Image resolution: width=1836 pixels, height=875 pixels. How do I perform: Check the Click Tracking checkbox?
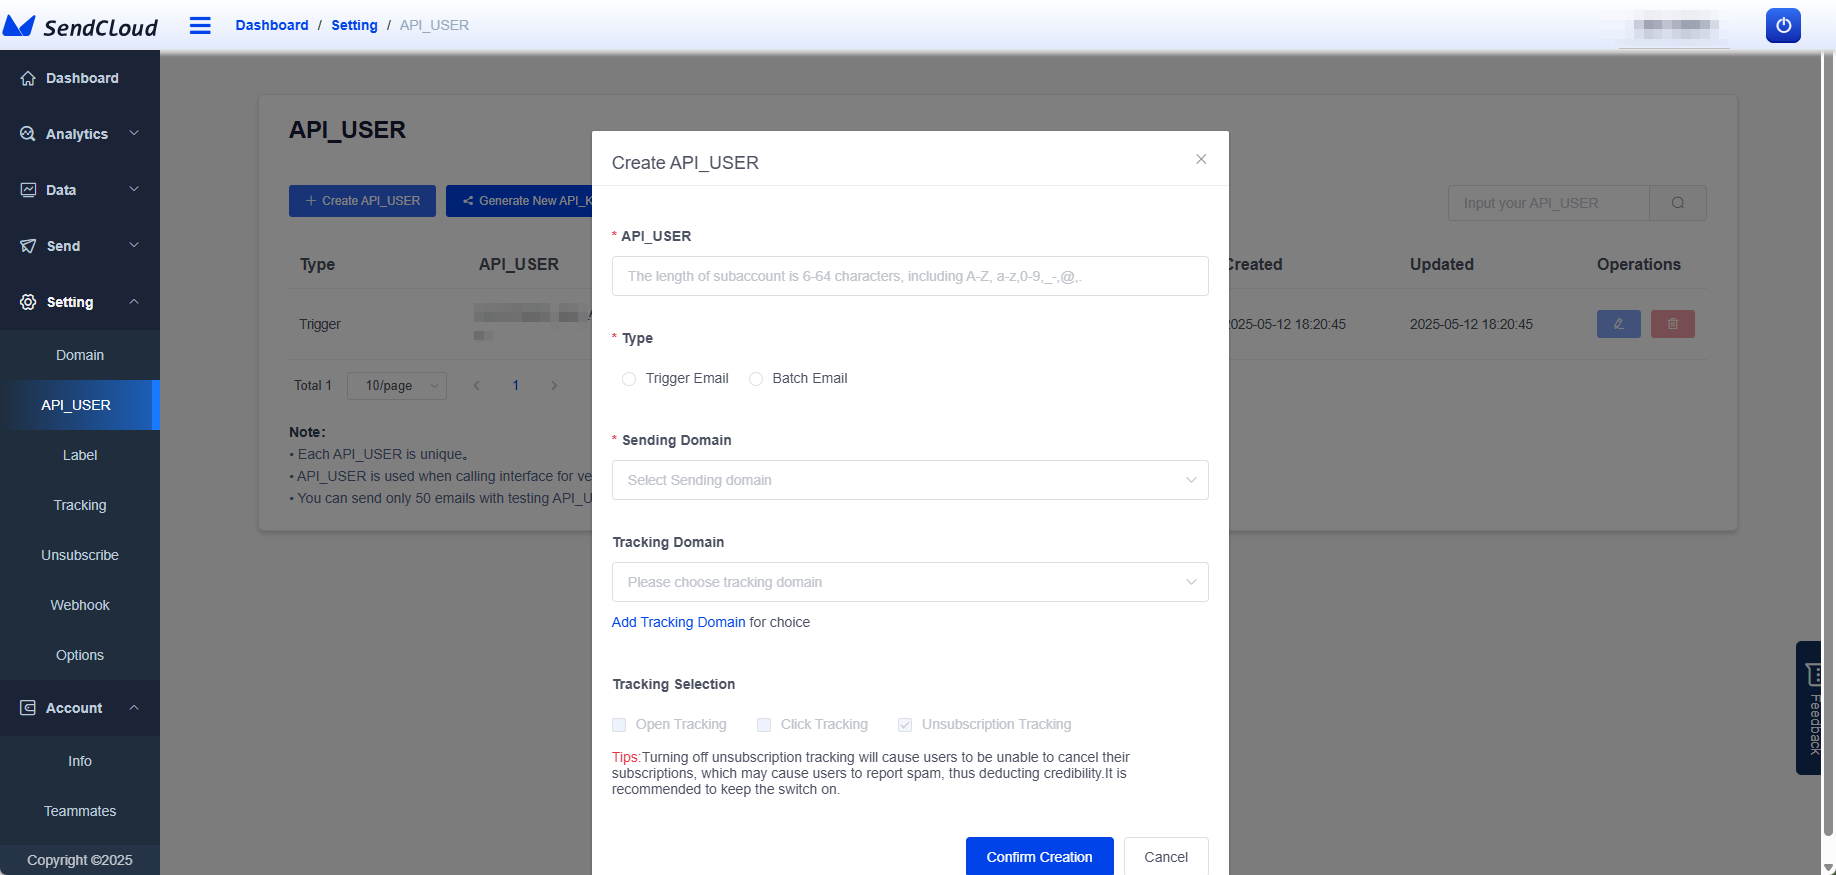click(764, 725)
